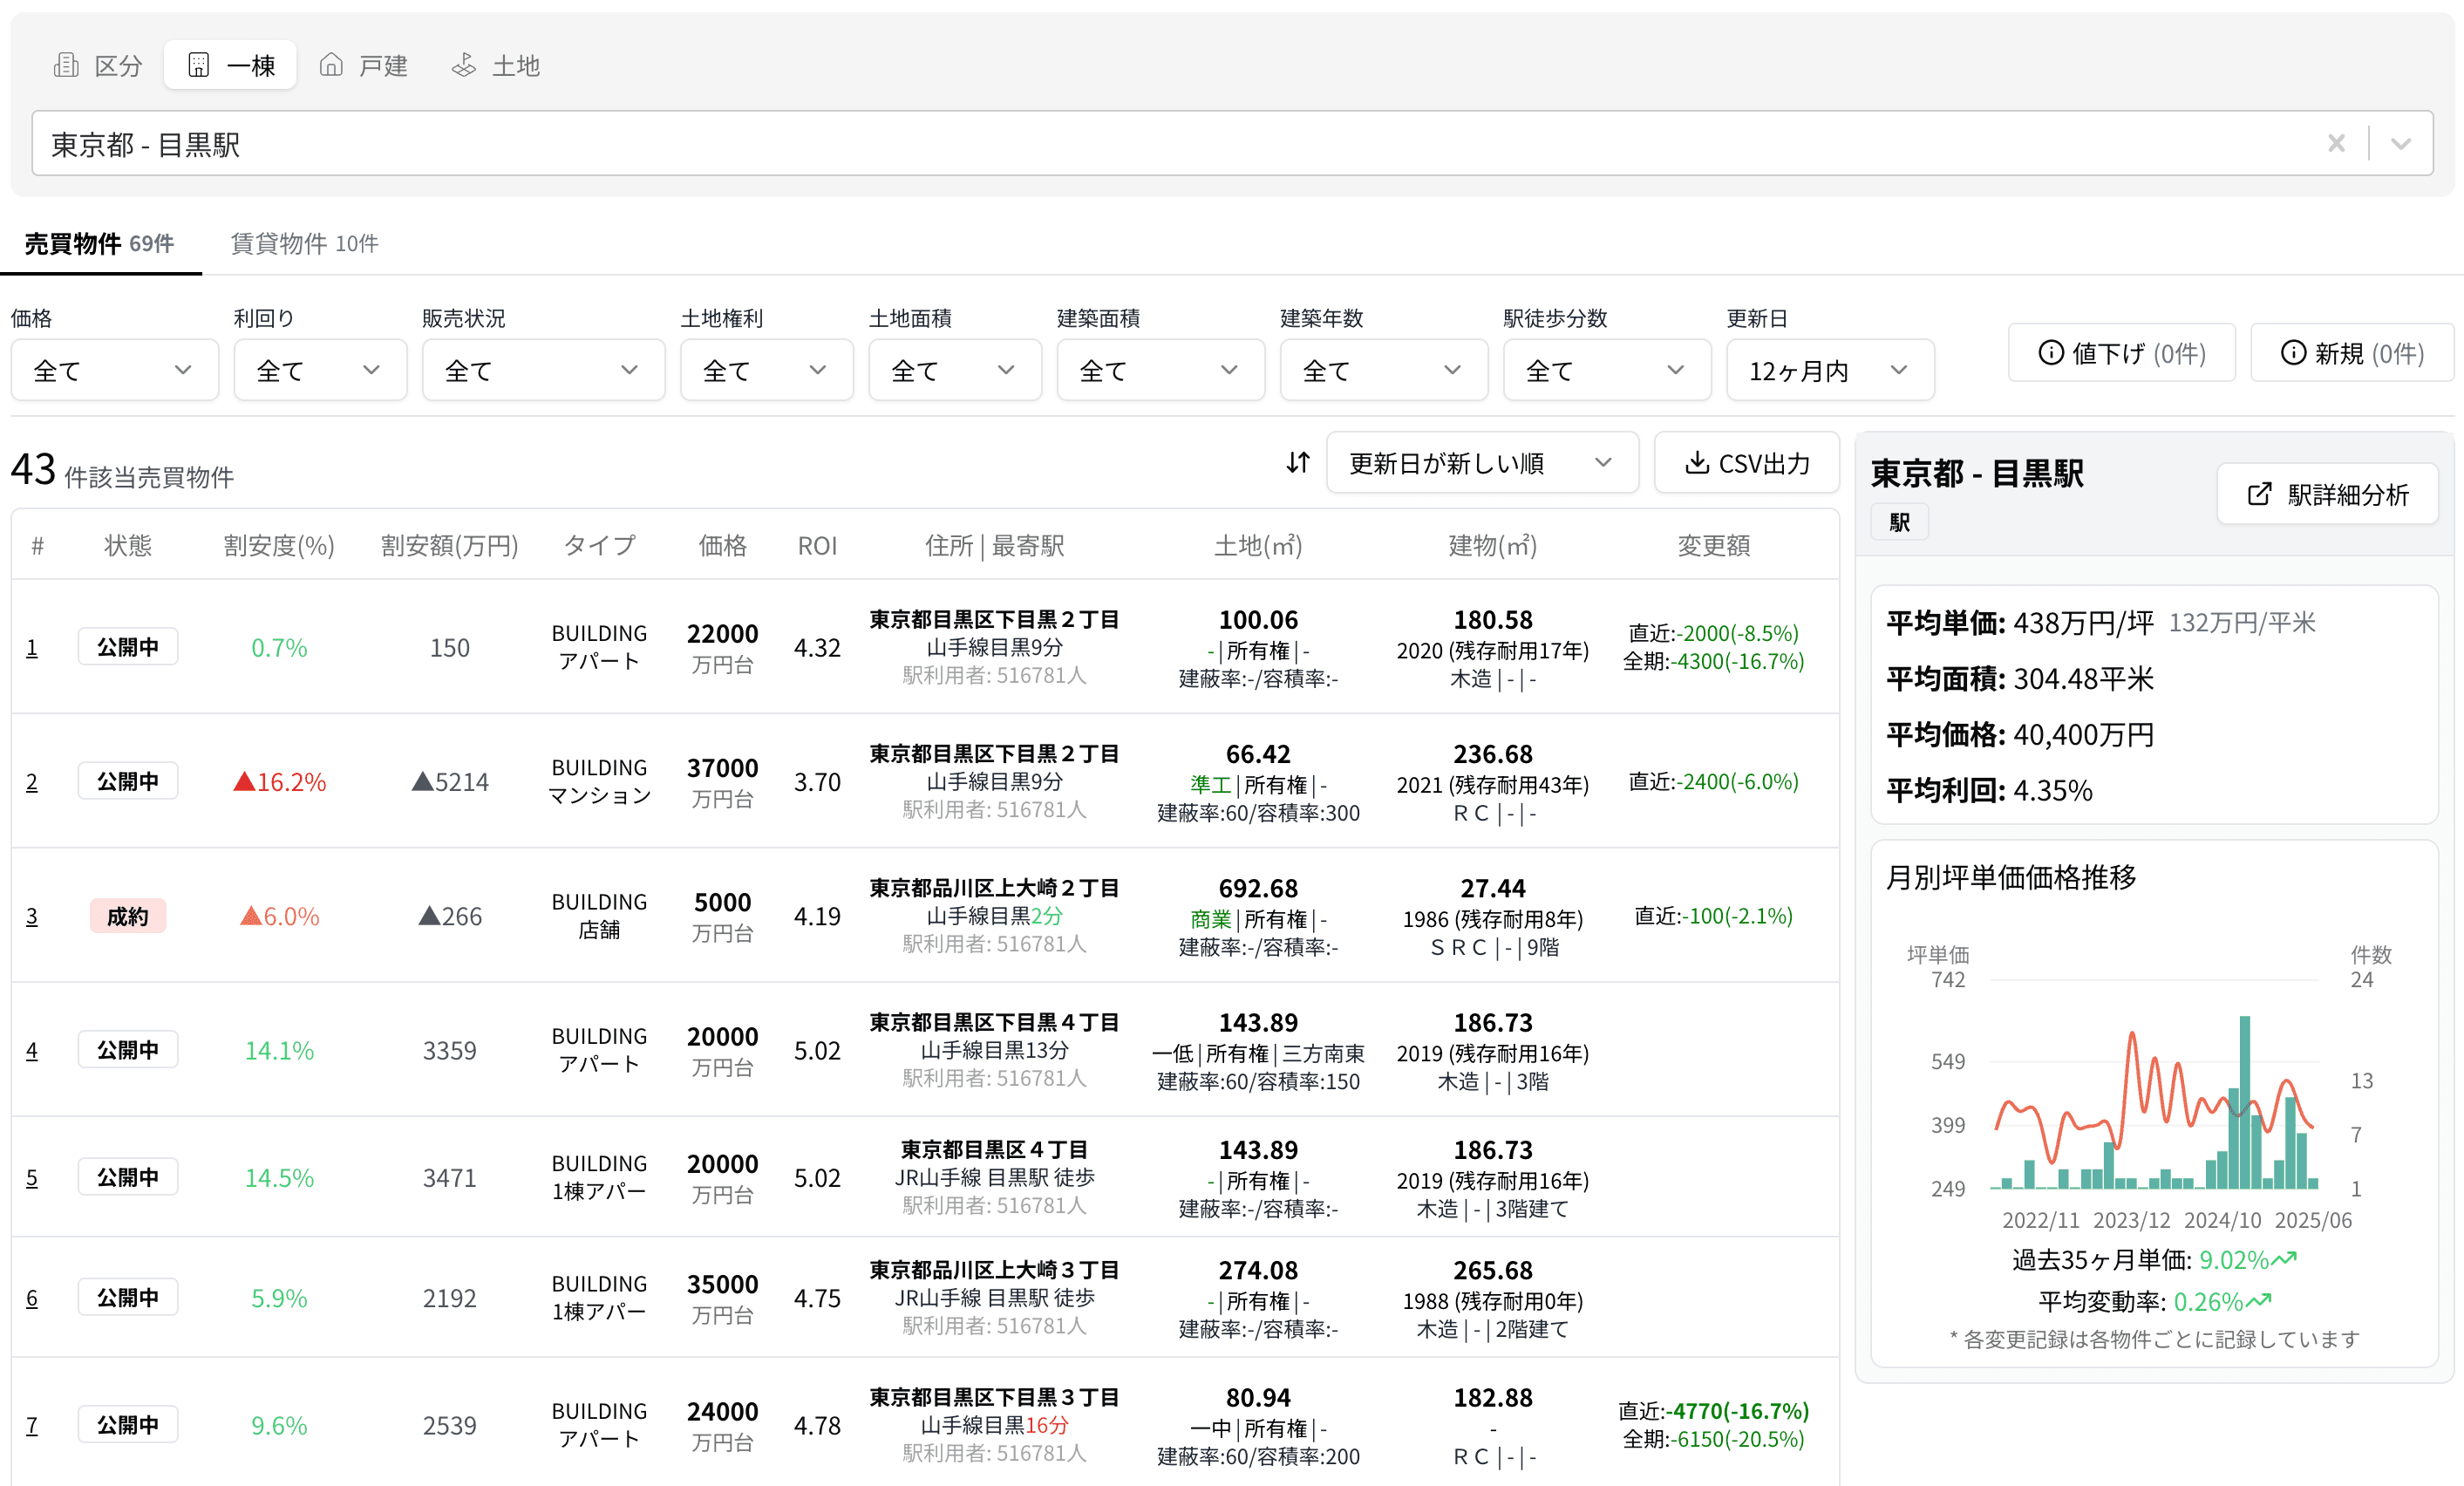The width and height of the screenshot is (2464, 1486).
Task: Click the 成約 status badge in row 3
Action: 128,916
